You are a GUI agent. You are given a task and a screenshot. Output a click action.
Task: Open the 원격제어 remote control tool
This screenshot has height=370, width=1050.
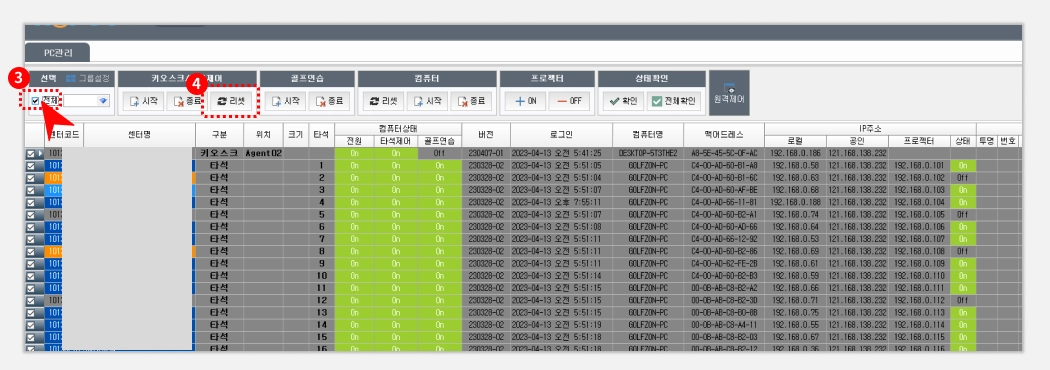coord(729,93)
